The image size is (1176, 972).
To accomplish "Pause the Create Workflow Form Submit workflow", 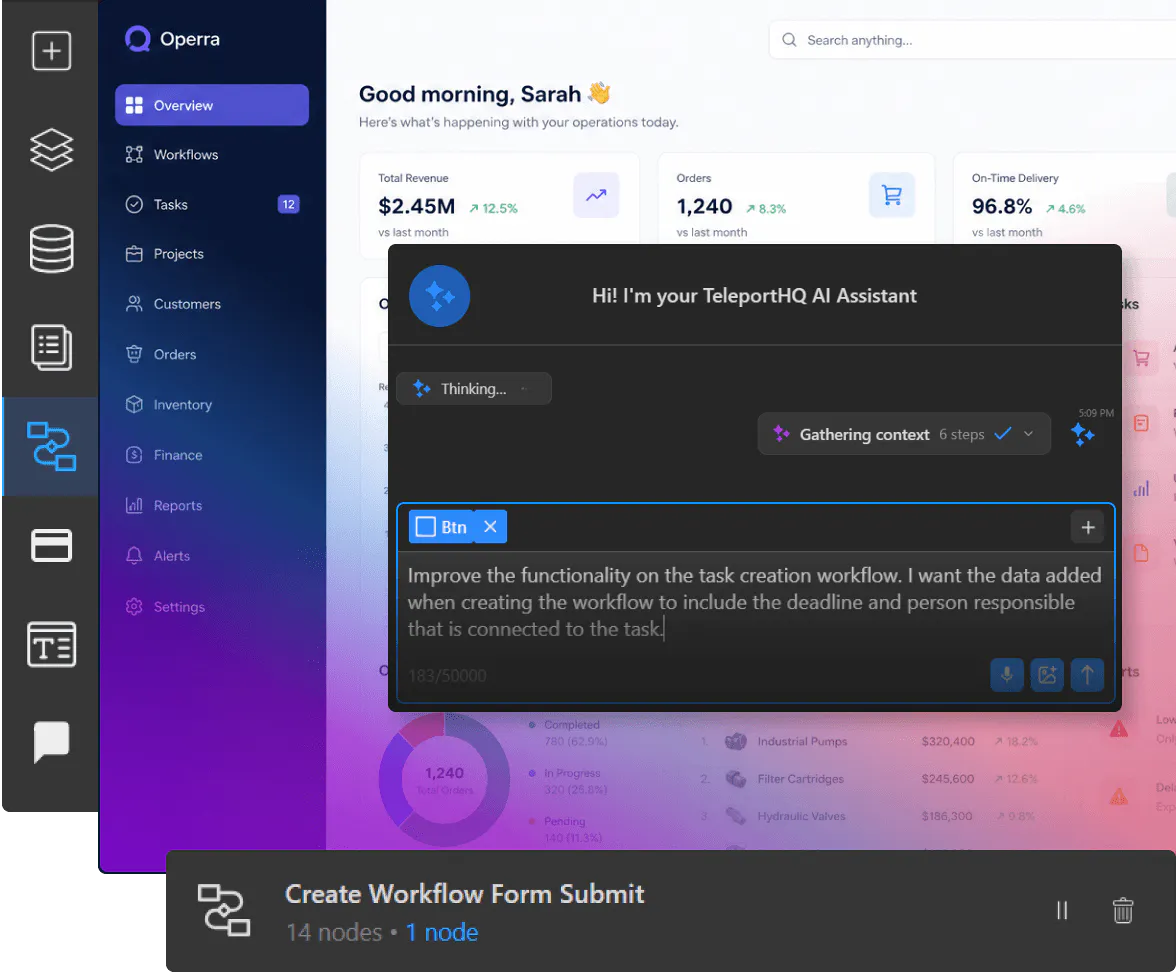I will click(1062, 910).
